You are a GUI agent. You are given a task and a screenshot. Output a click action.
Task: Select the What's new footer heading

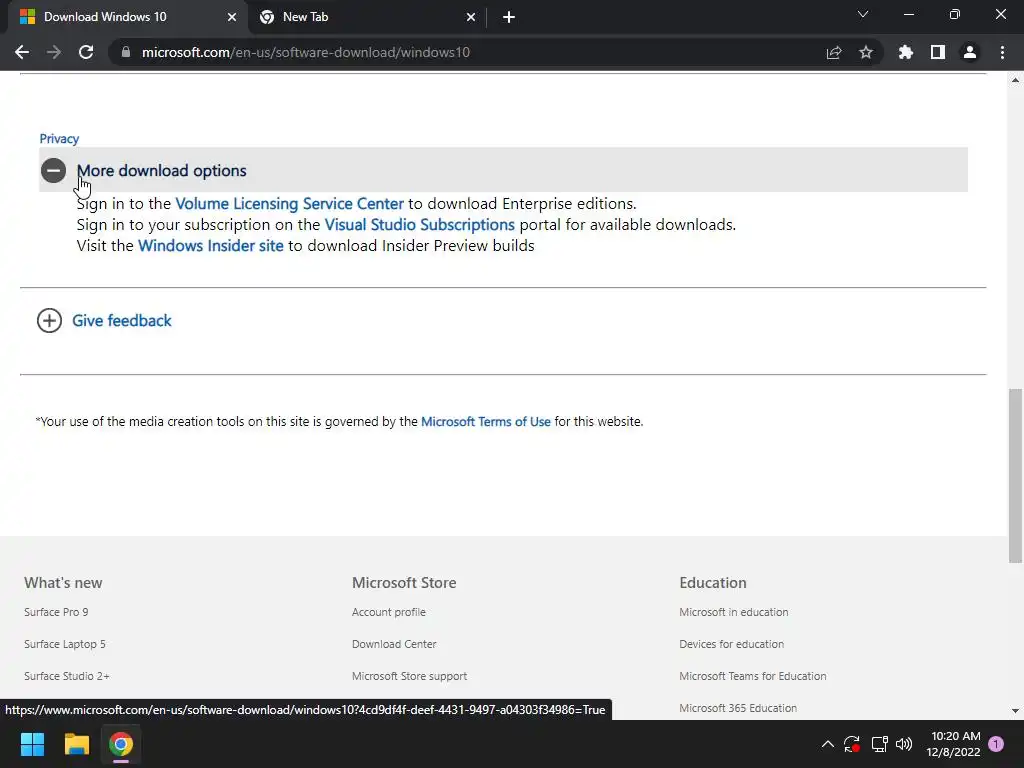pyautogui.click(x=63, y=583)
